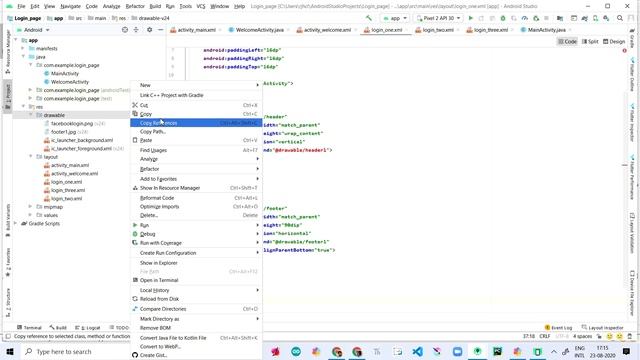Select facebooklogin.png in project tree
Viewport: 640px width, 360px height.
tap(72, 123)
